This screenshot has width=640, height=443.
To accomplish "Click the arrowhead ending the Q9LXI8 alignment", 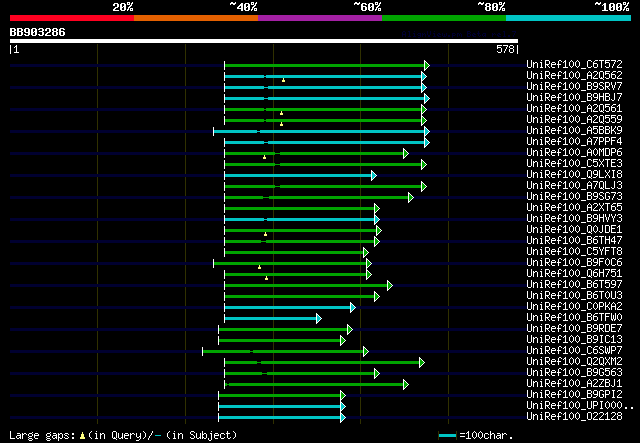I will [374, 176].
